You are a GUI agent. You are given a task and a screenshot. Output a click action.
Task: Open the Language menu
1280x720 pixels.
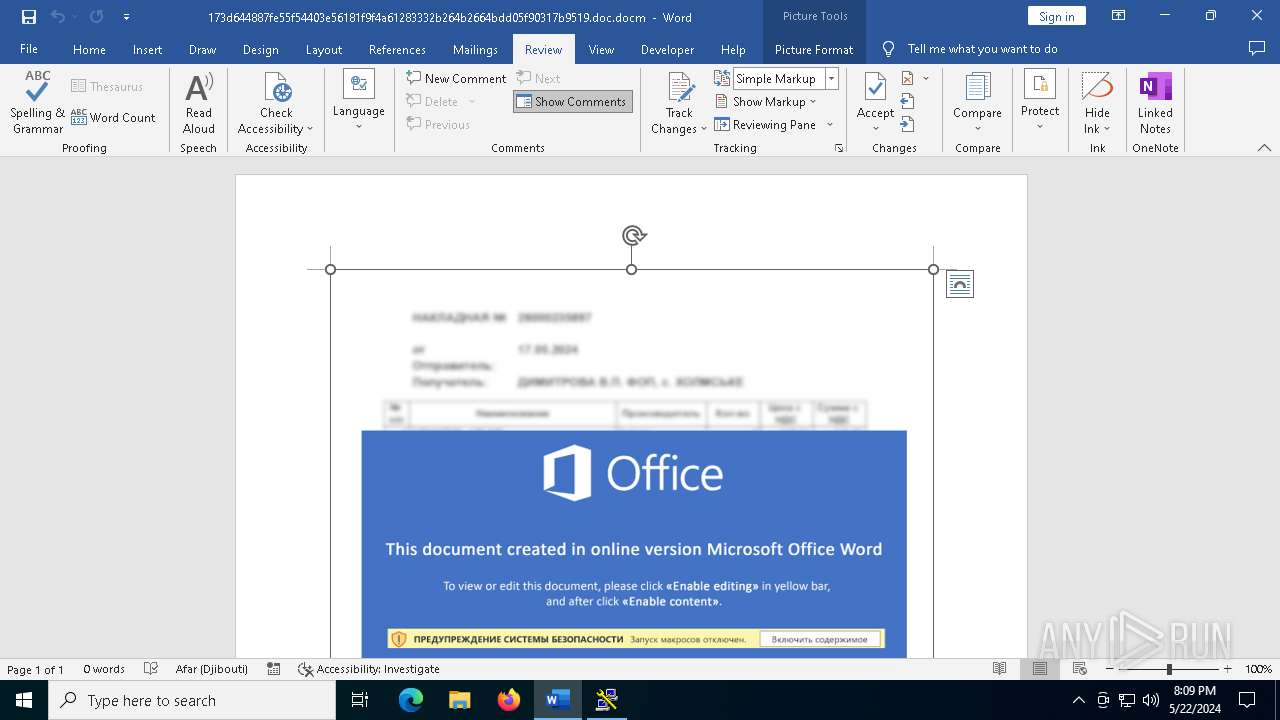point(359,100)
